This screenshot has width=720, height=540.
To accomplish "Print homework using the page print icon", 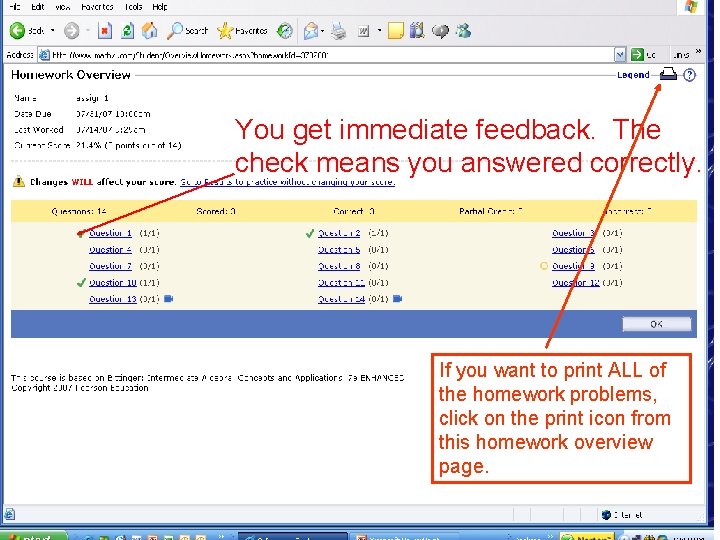I will [x=668, y=74].
